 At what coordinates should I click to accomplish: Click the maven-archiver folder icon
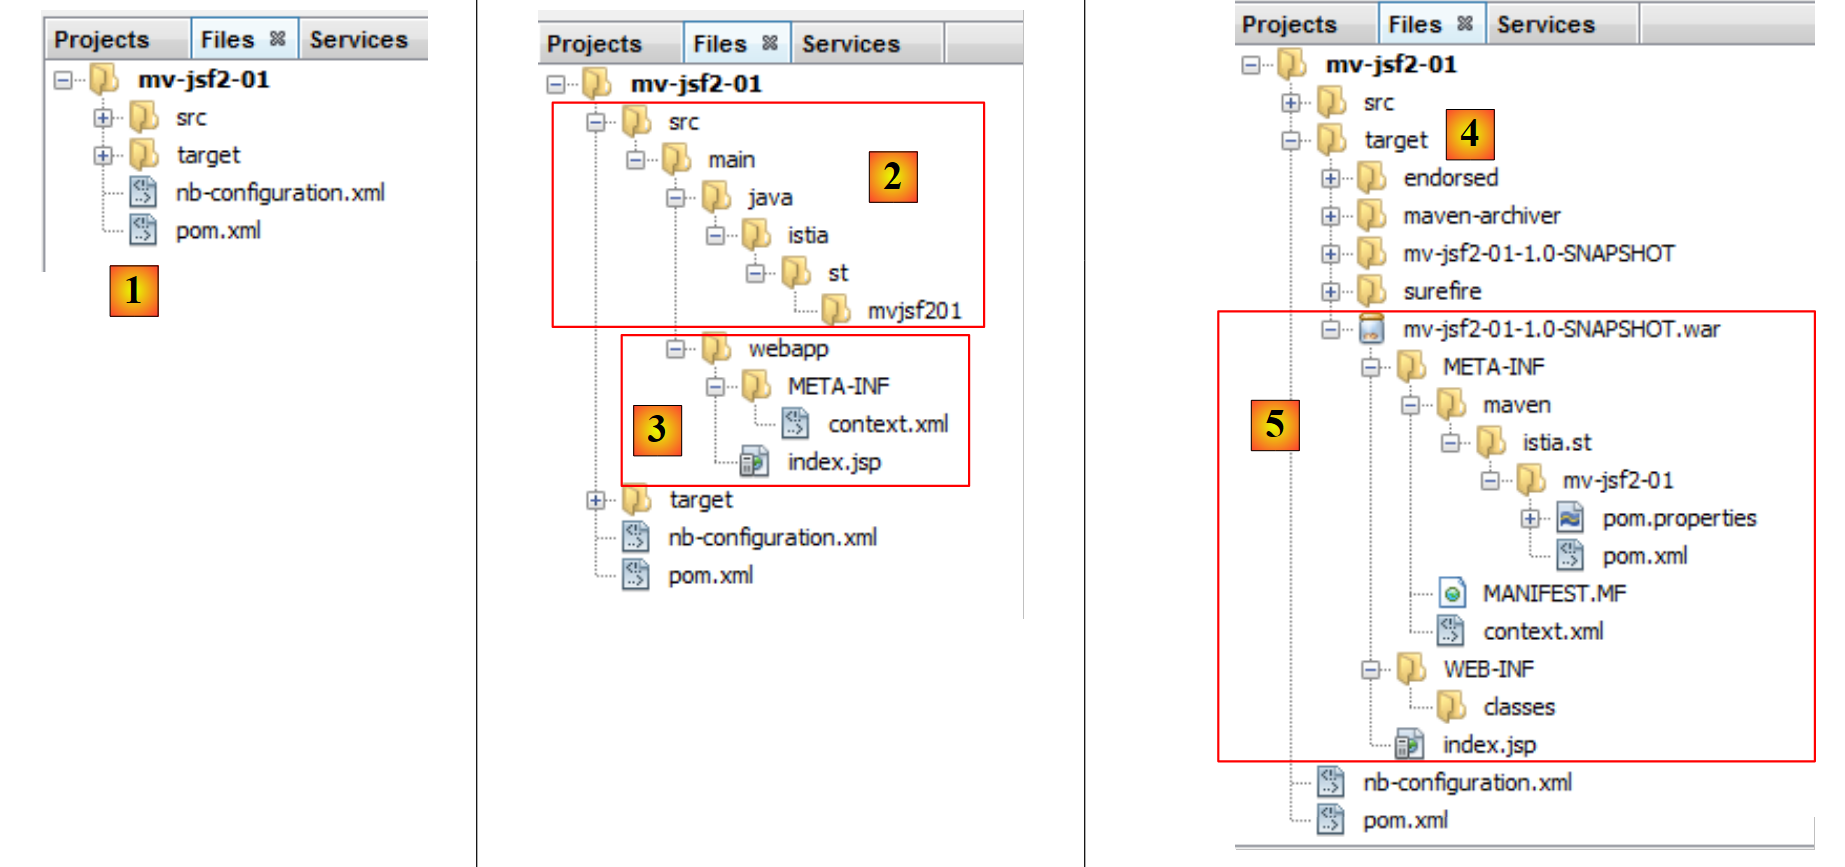1371,216
